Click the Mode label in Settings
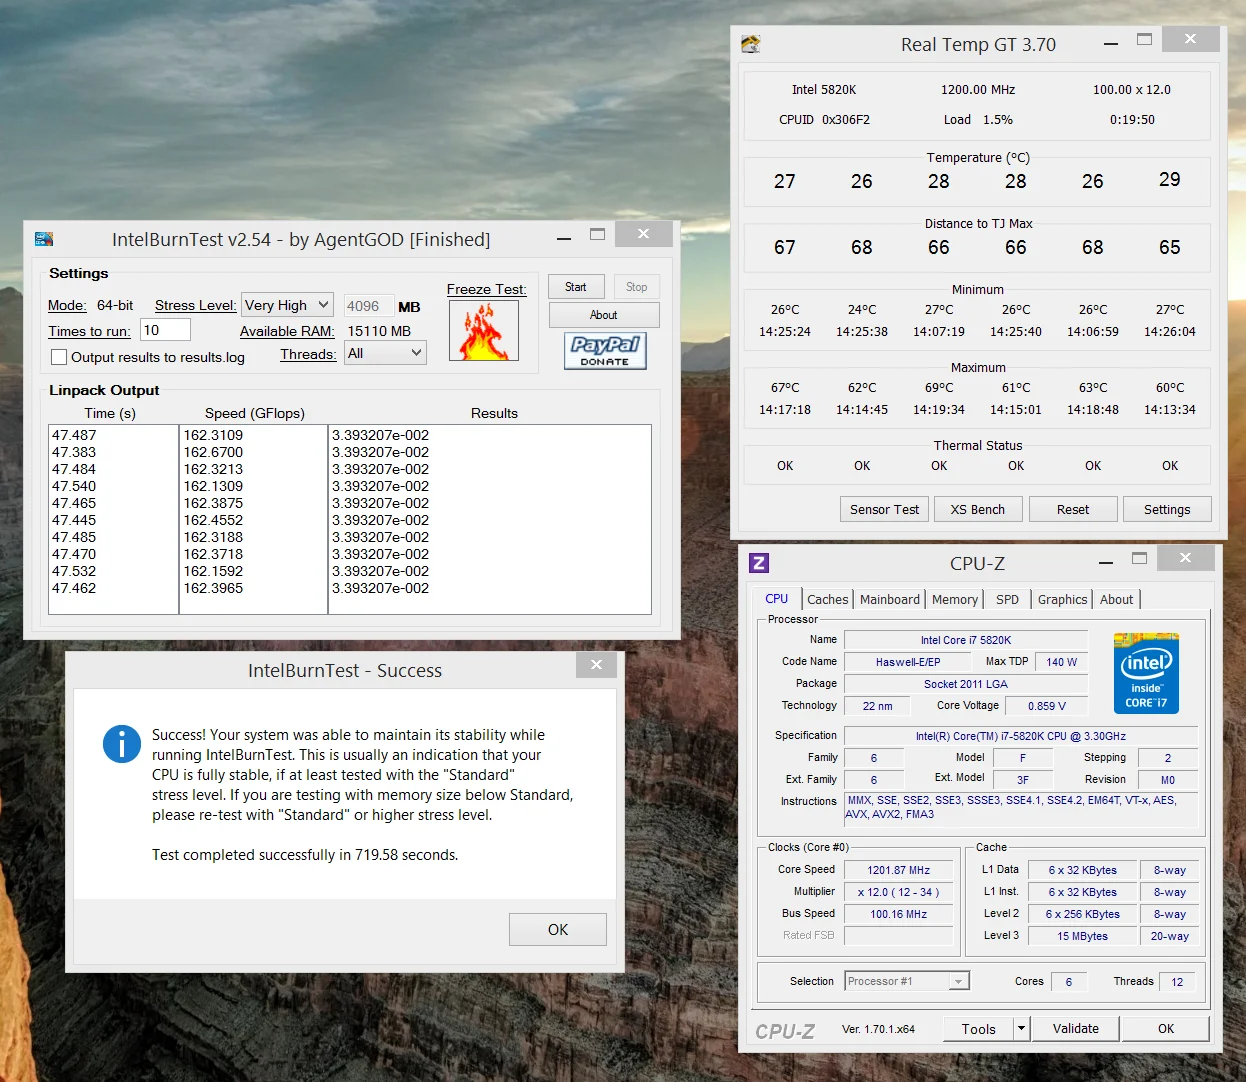1246x1082 pixels. click(67, 305)
